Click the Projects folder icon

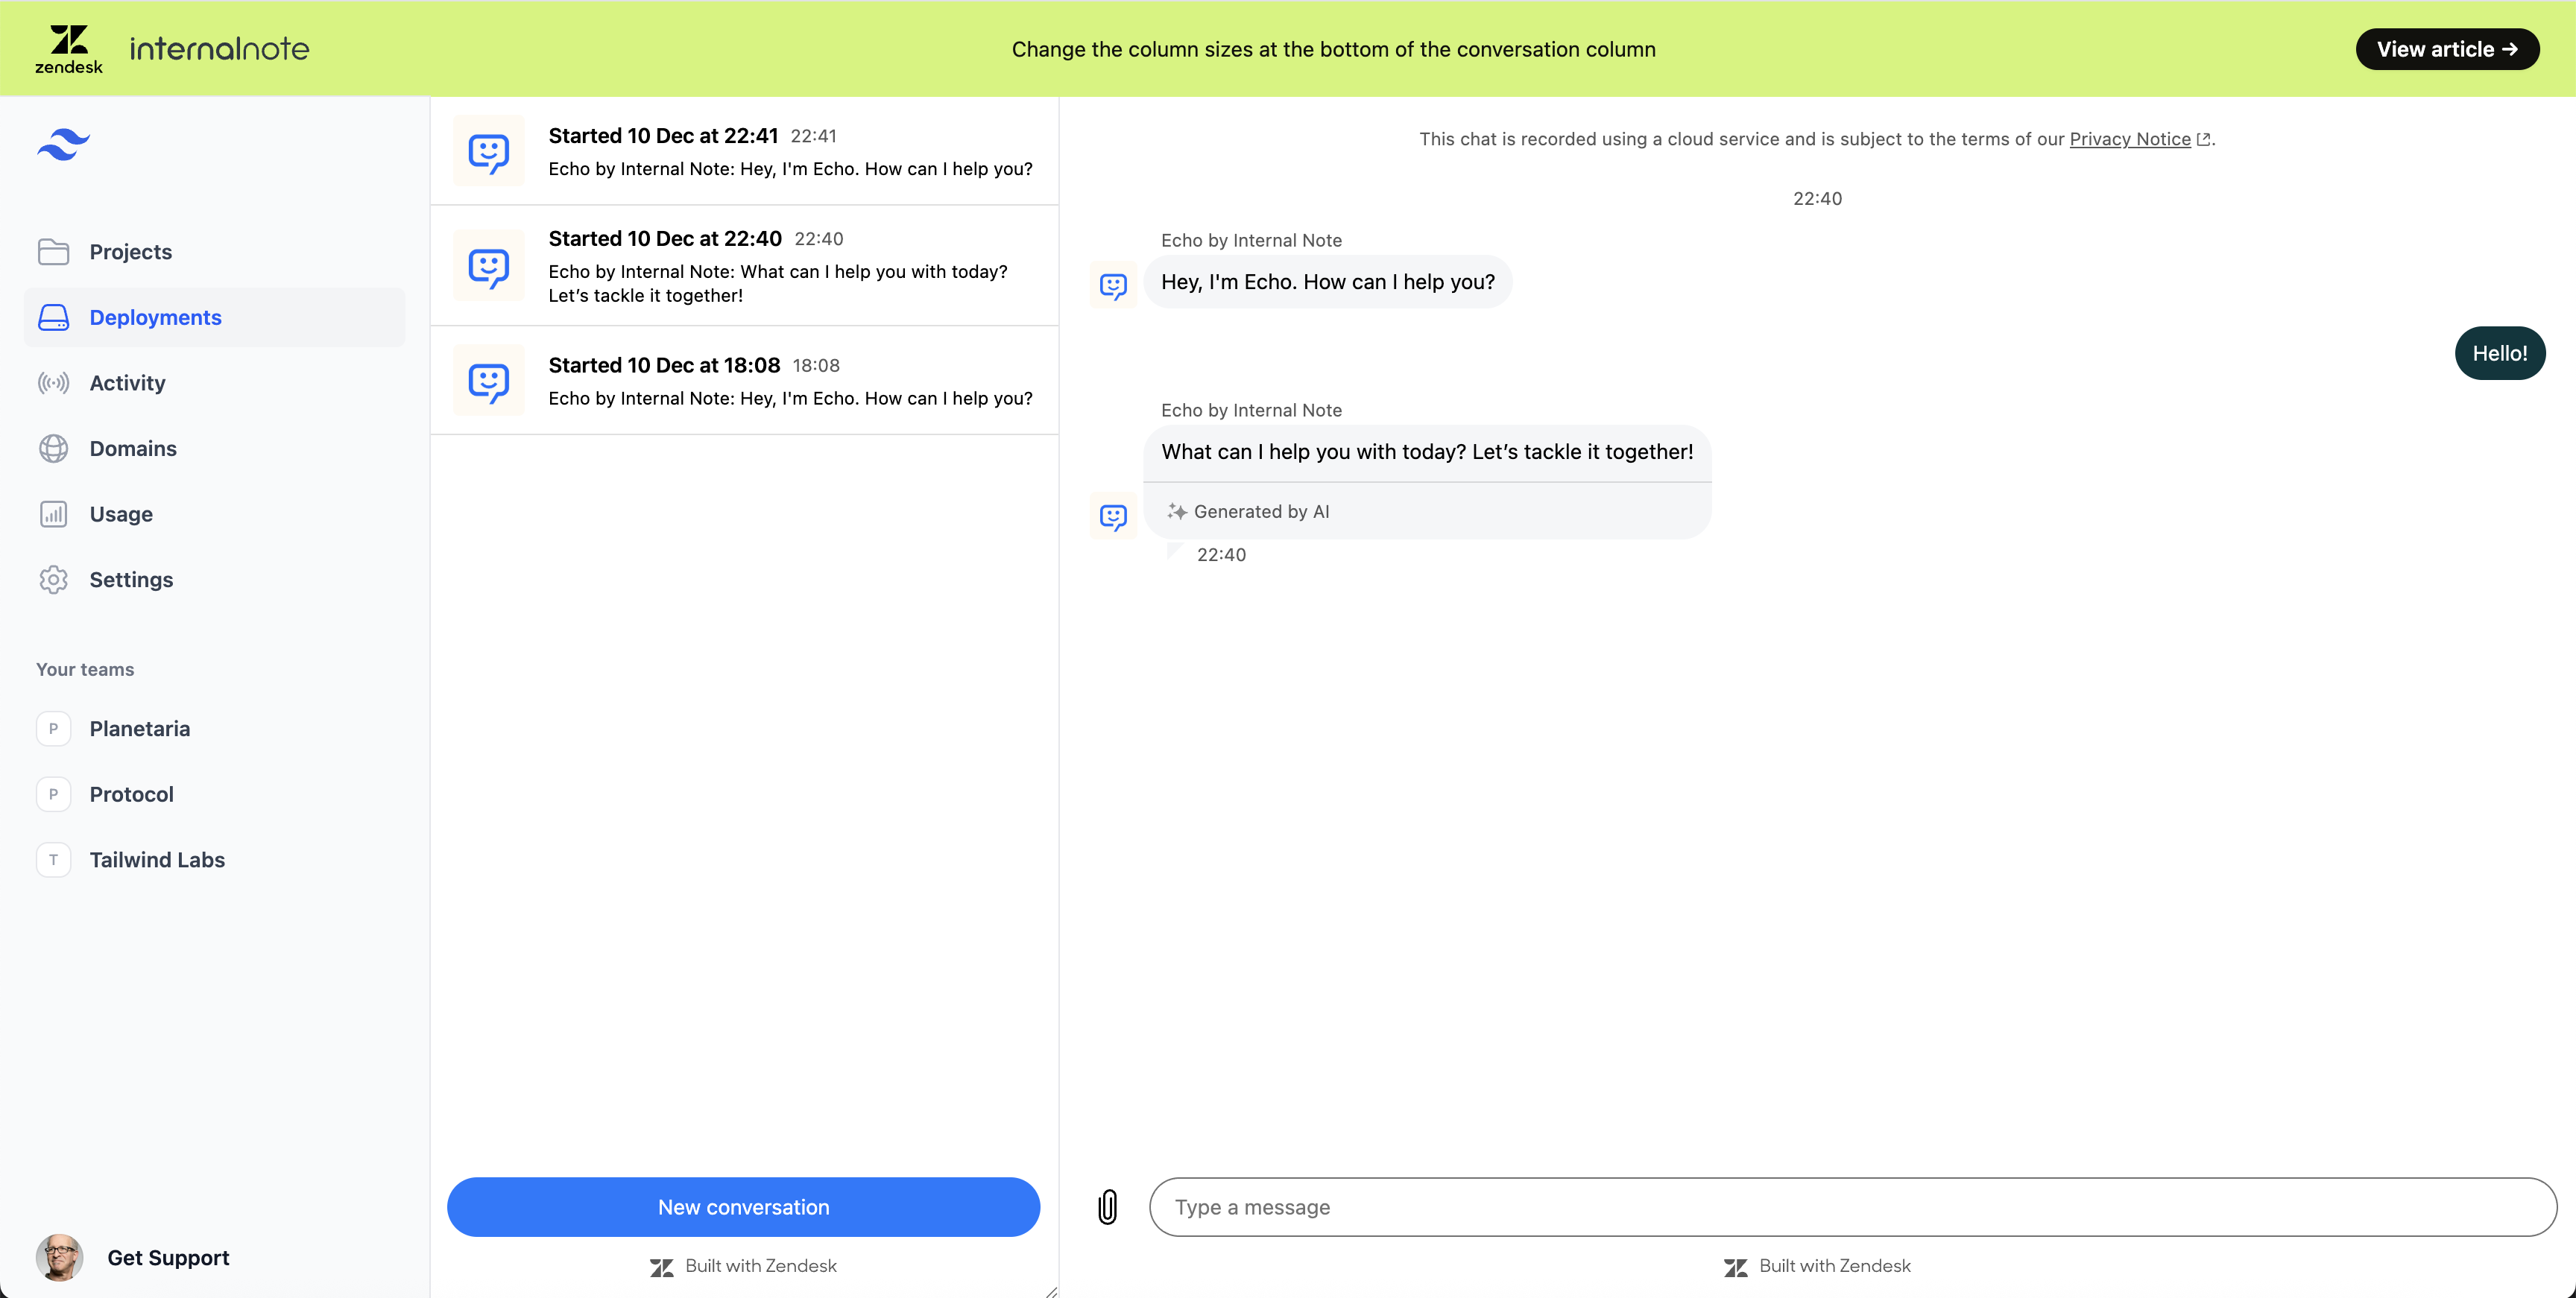[53, 252]
